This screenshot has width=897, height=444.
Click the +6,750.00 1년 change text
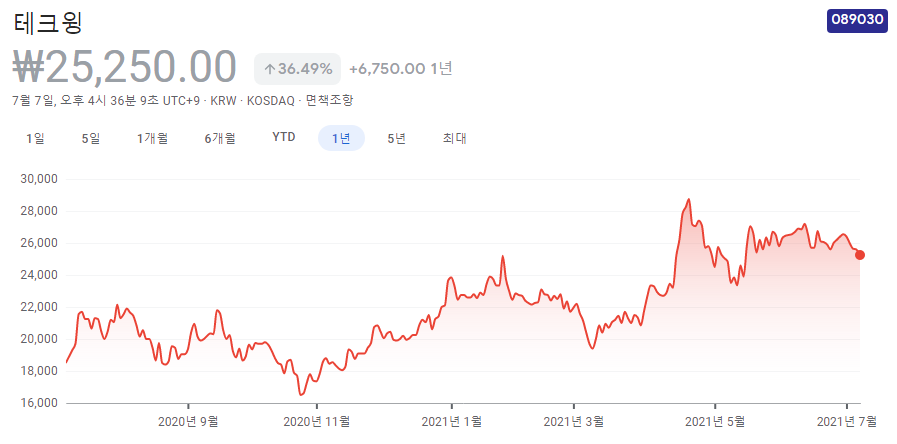(401, 69)
